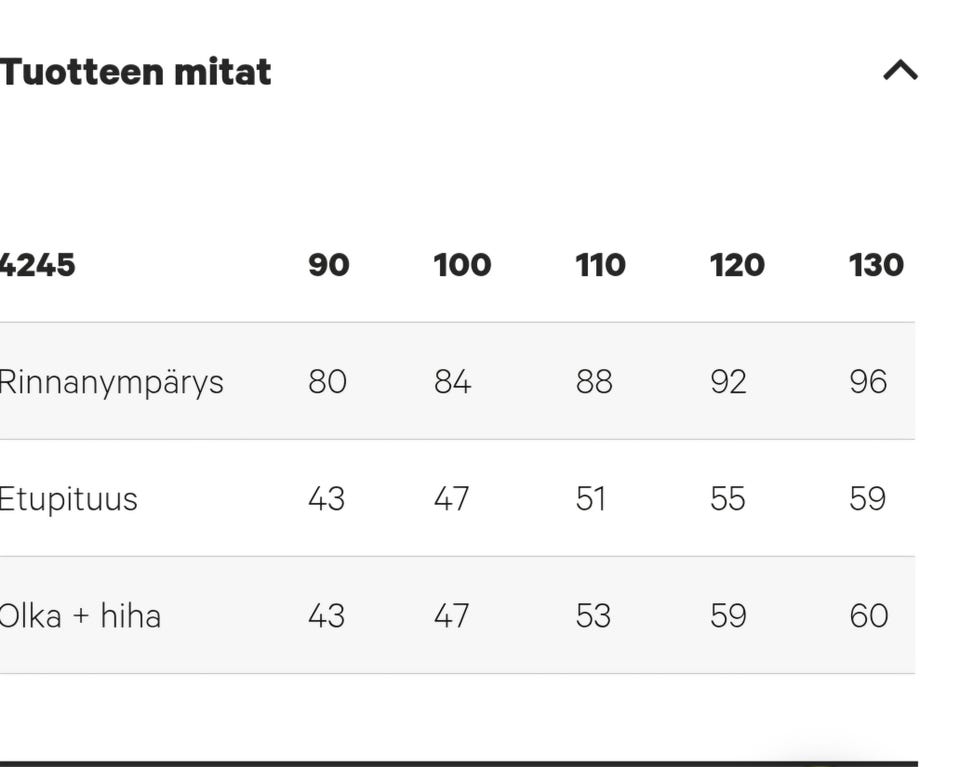Viewport: 960px width, 767px height.
Task: Click Olka + hiha value 60
Action: point(869,616)
